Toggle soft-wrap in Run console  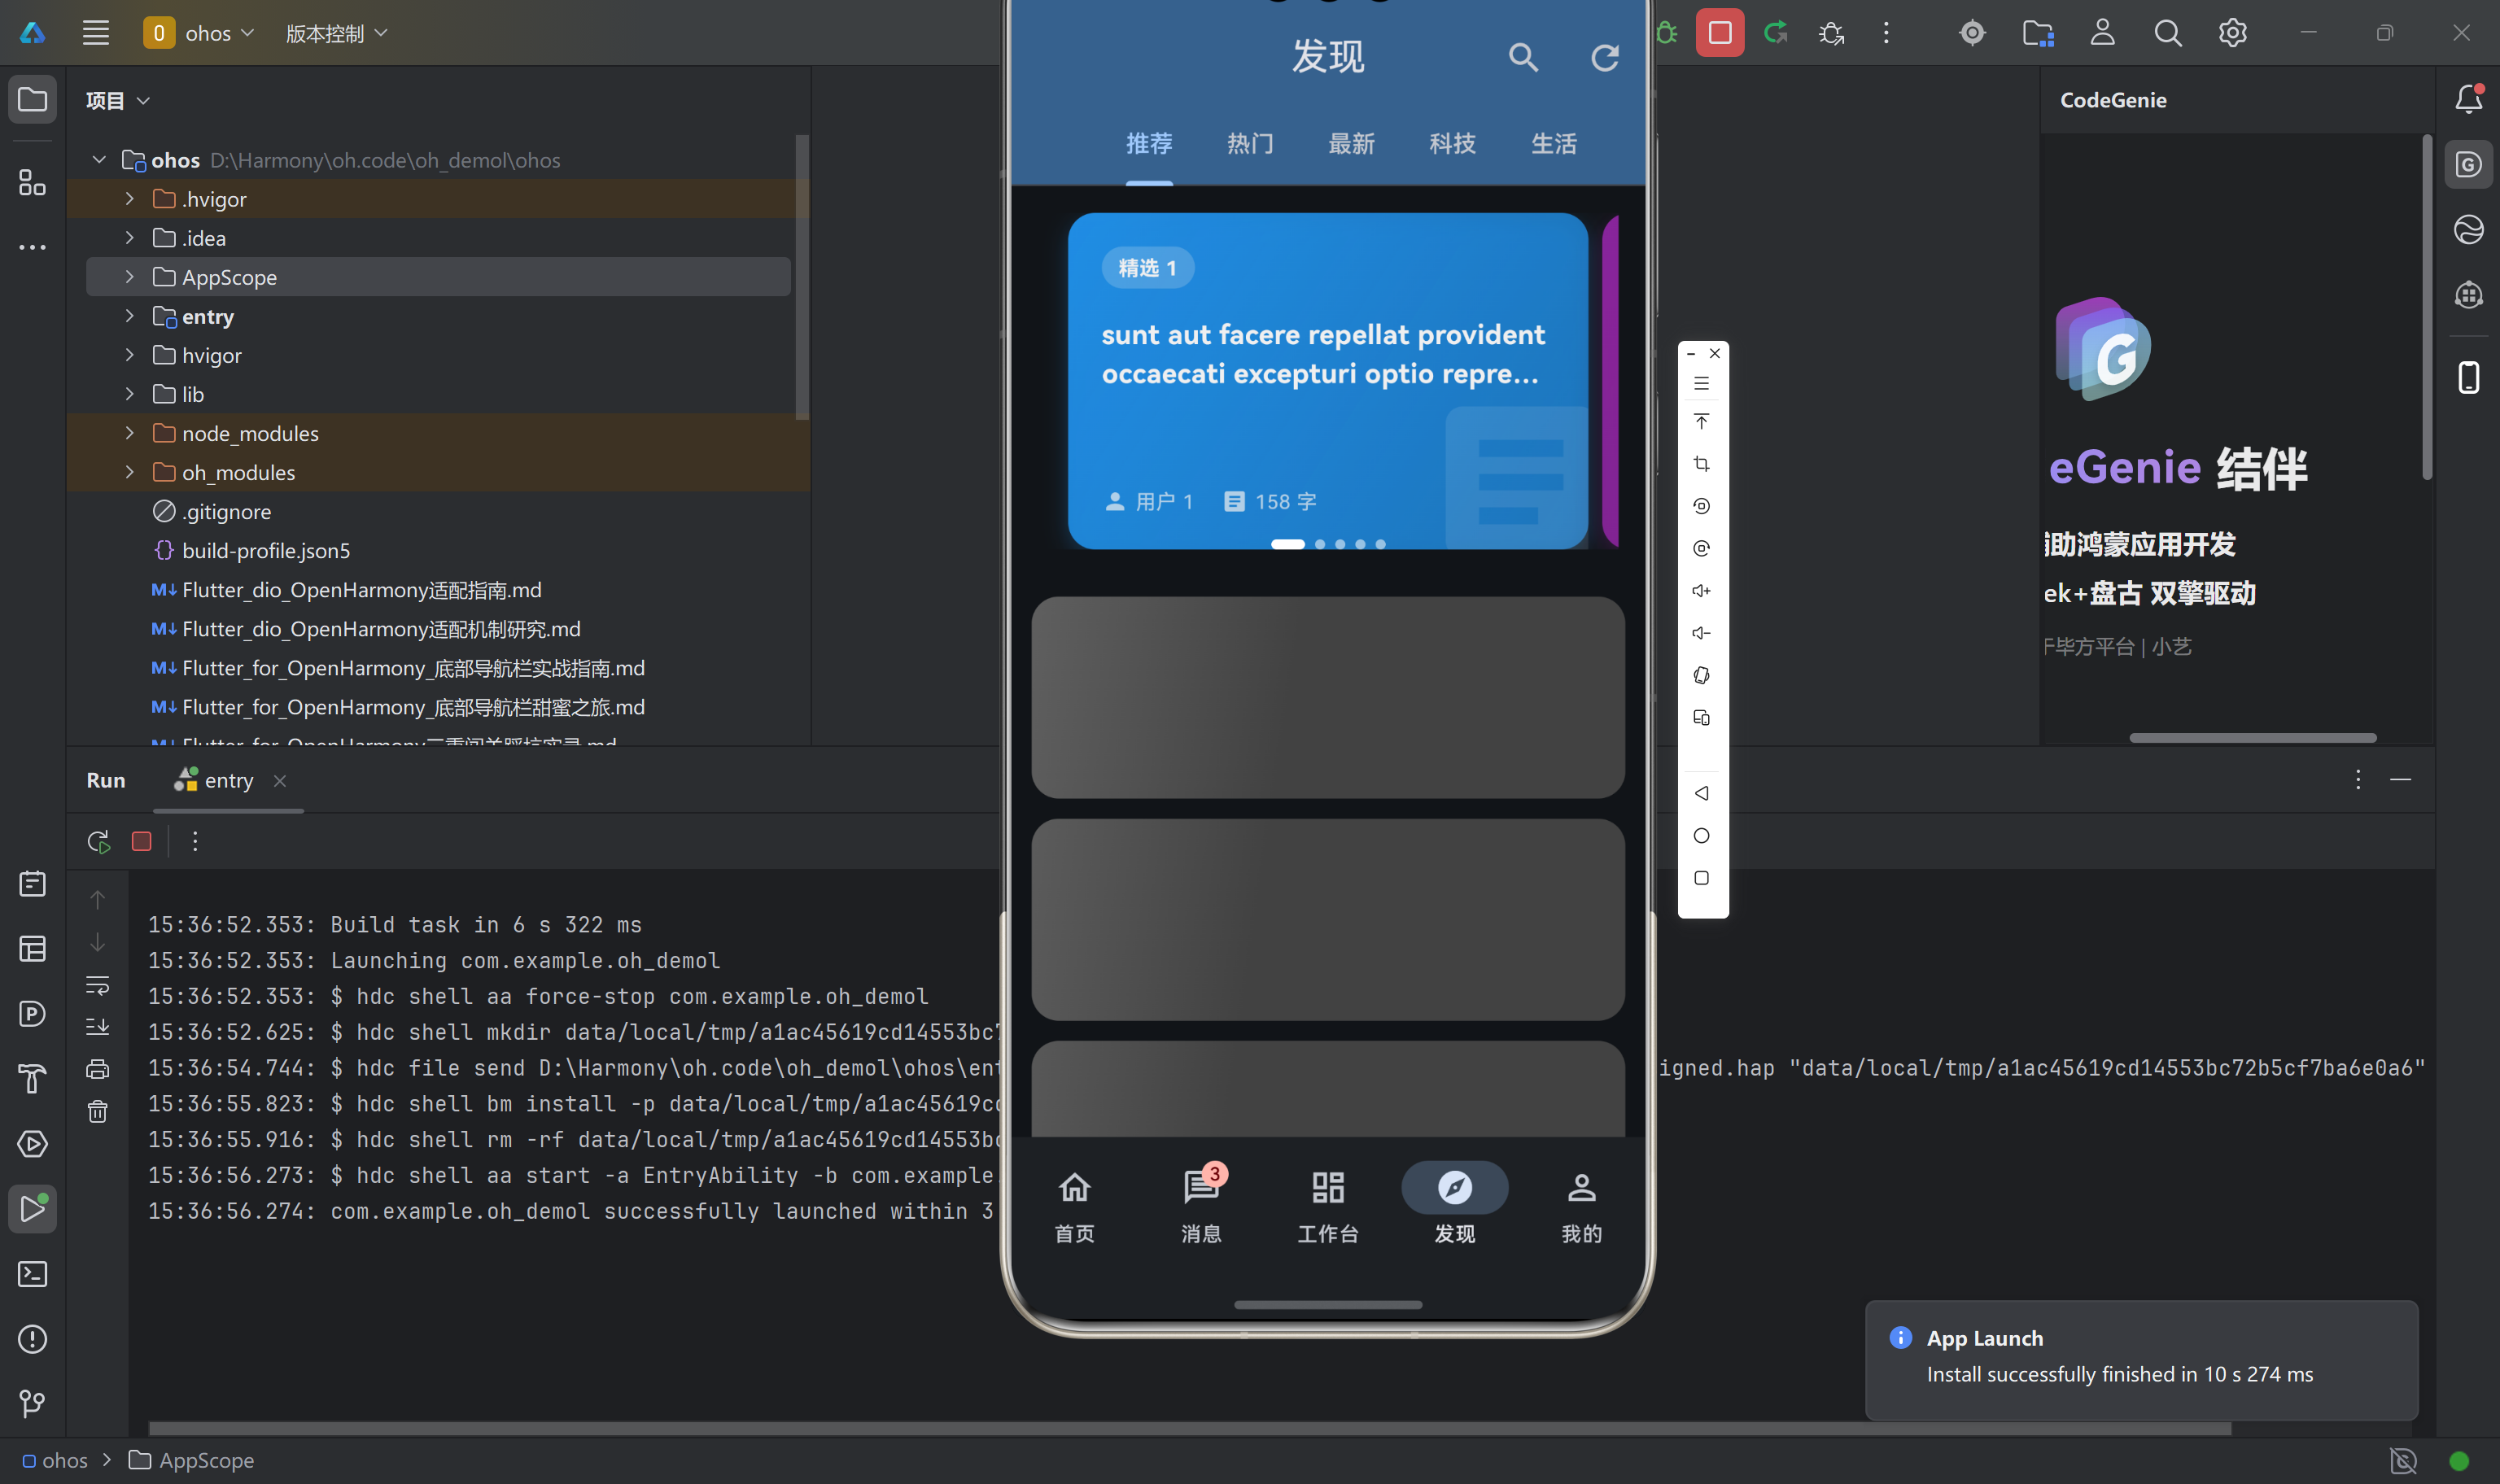coord(98,985)
